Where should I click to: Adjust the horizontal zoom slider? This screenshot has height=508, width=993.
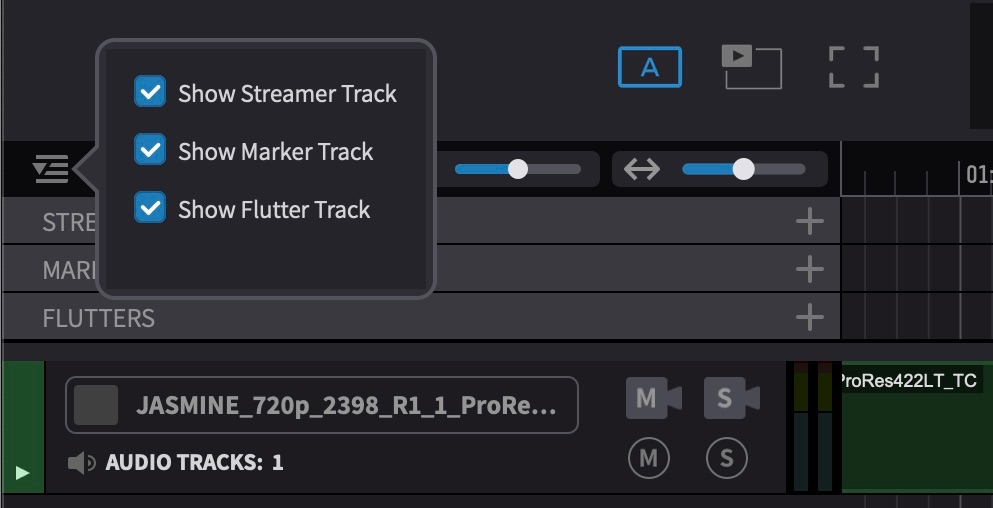point(743,169)
